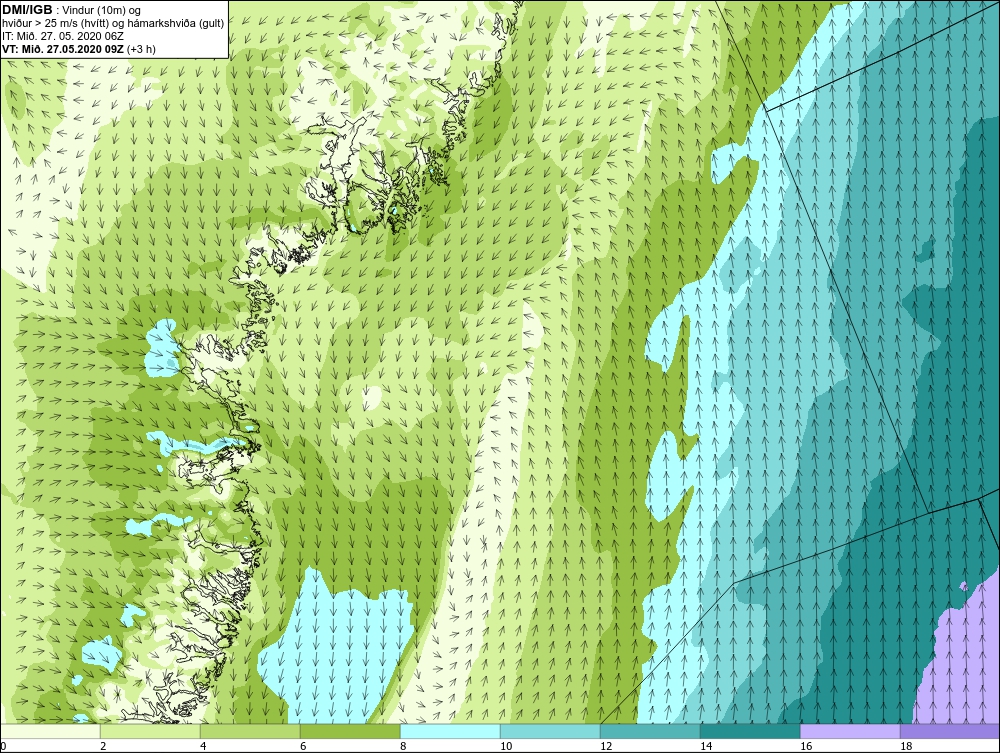Click the legend label '14'
The height and width of the screenshot is (753, 1000).
click(x=706, y=746)
